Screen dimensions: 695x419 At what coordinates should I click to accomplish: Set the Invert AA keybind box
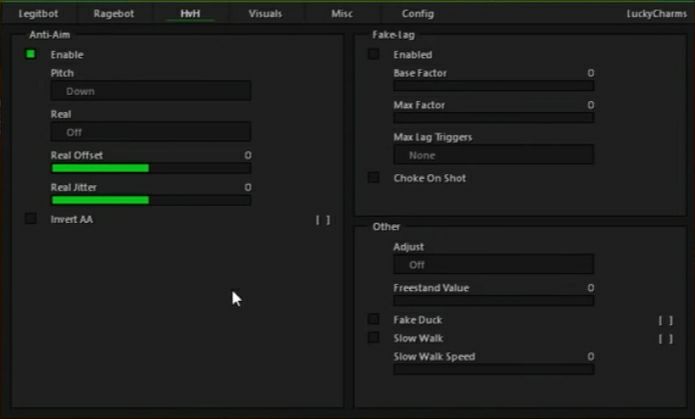[x=323, y=220]
